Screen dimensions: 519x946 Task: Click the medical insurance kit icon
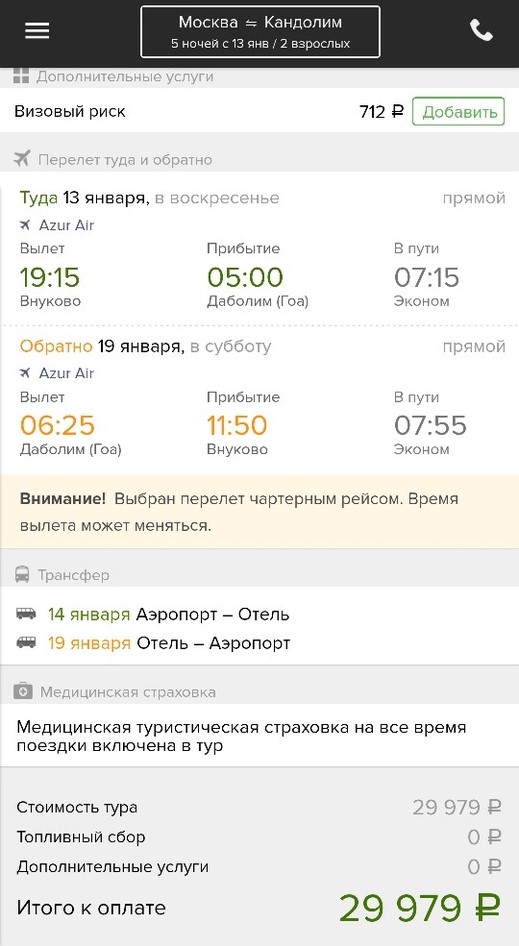(x=23, y=691)
